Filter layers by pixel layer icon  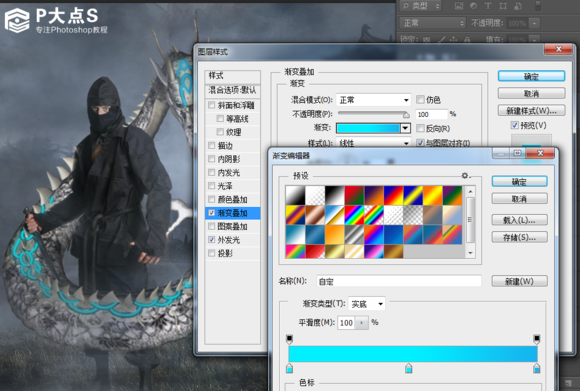[x=459, y=6]
